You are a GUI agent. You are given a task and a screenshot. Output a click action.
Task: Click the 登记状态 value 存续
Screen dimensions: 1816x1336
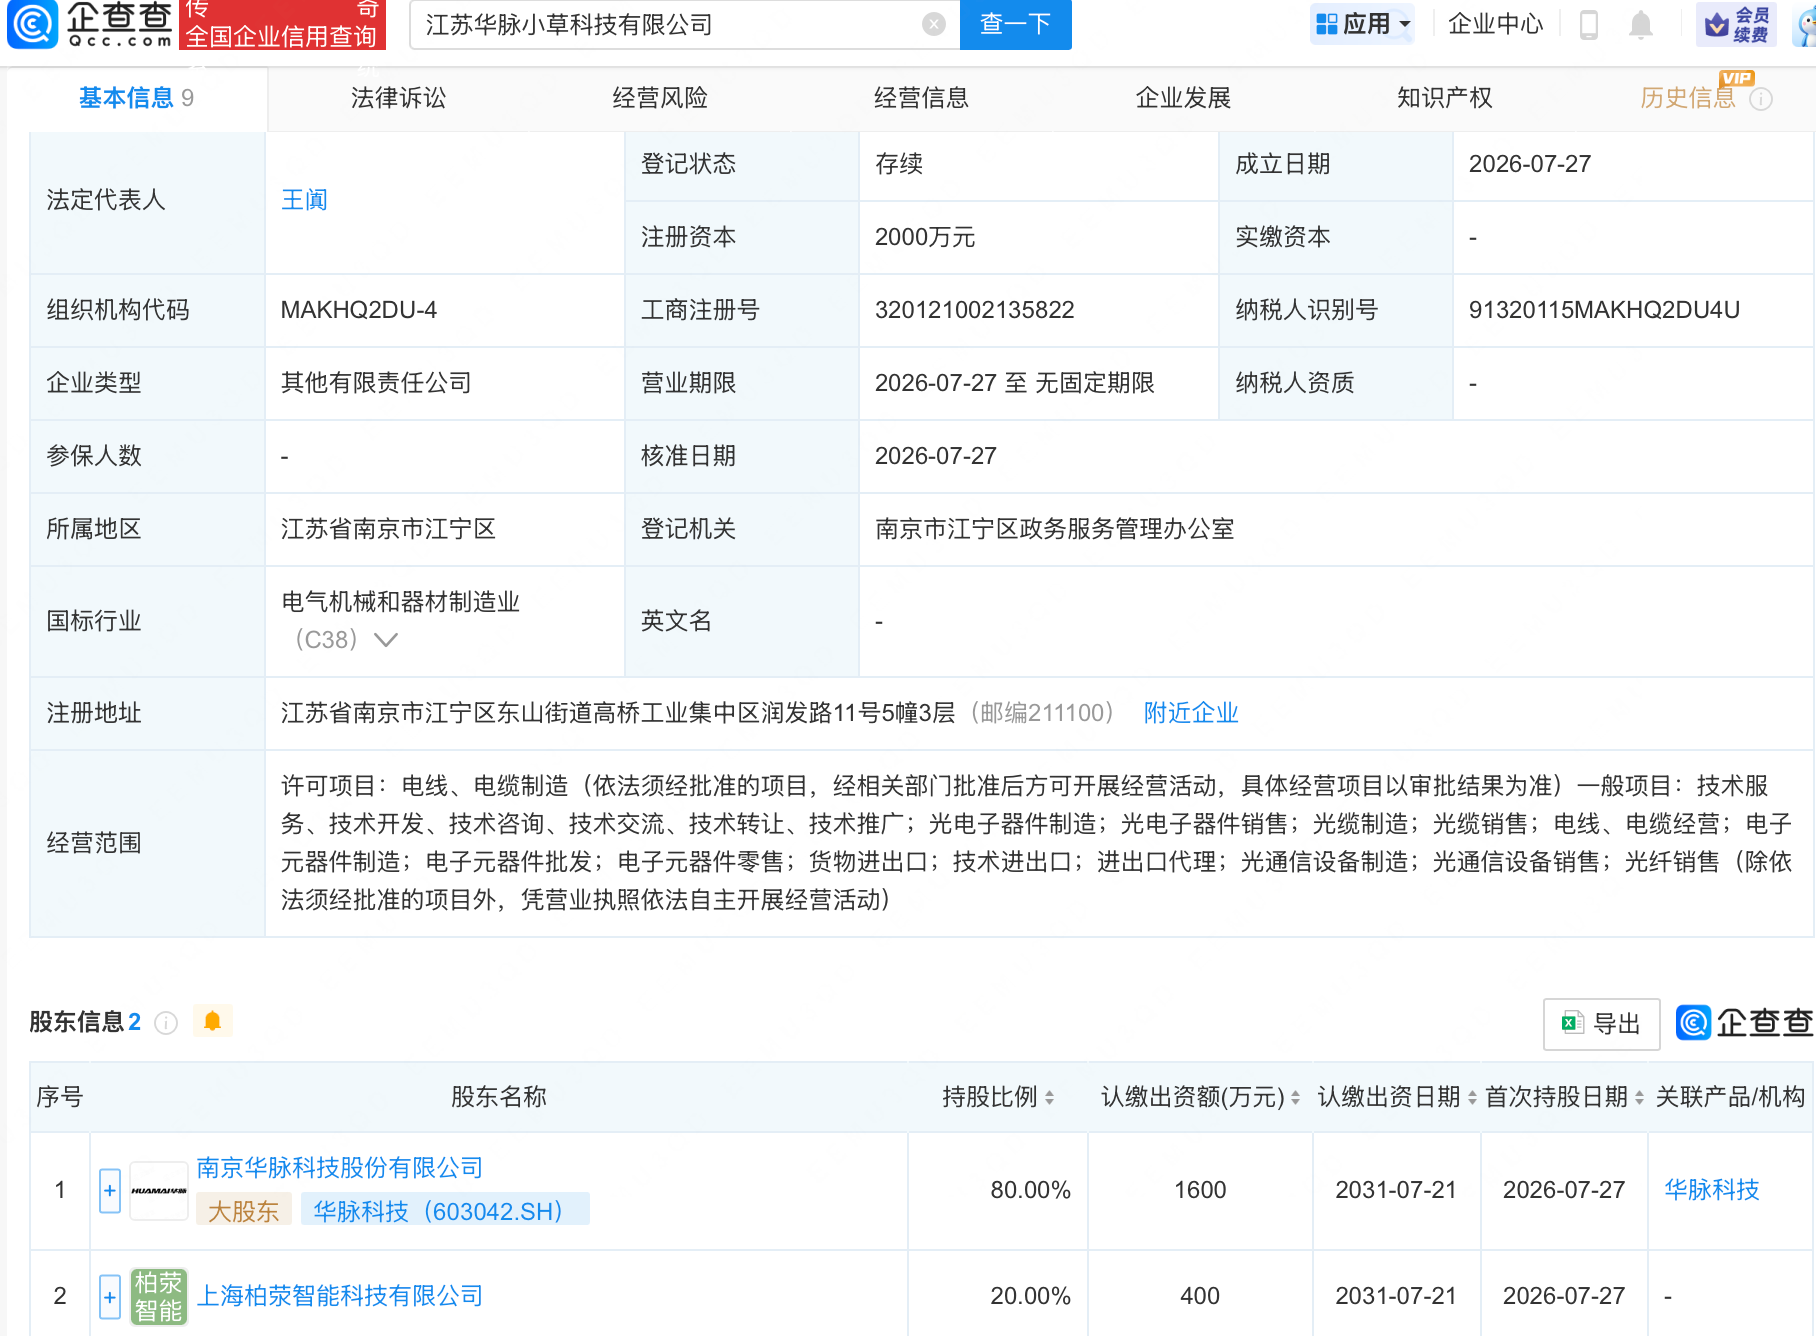pyautogui.click(x=899, y=164)
